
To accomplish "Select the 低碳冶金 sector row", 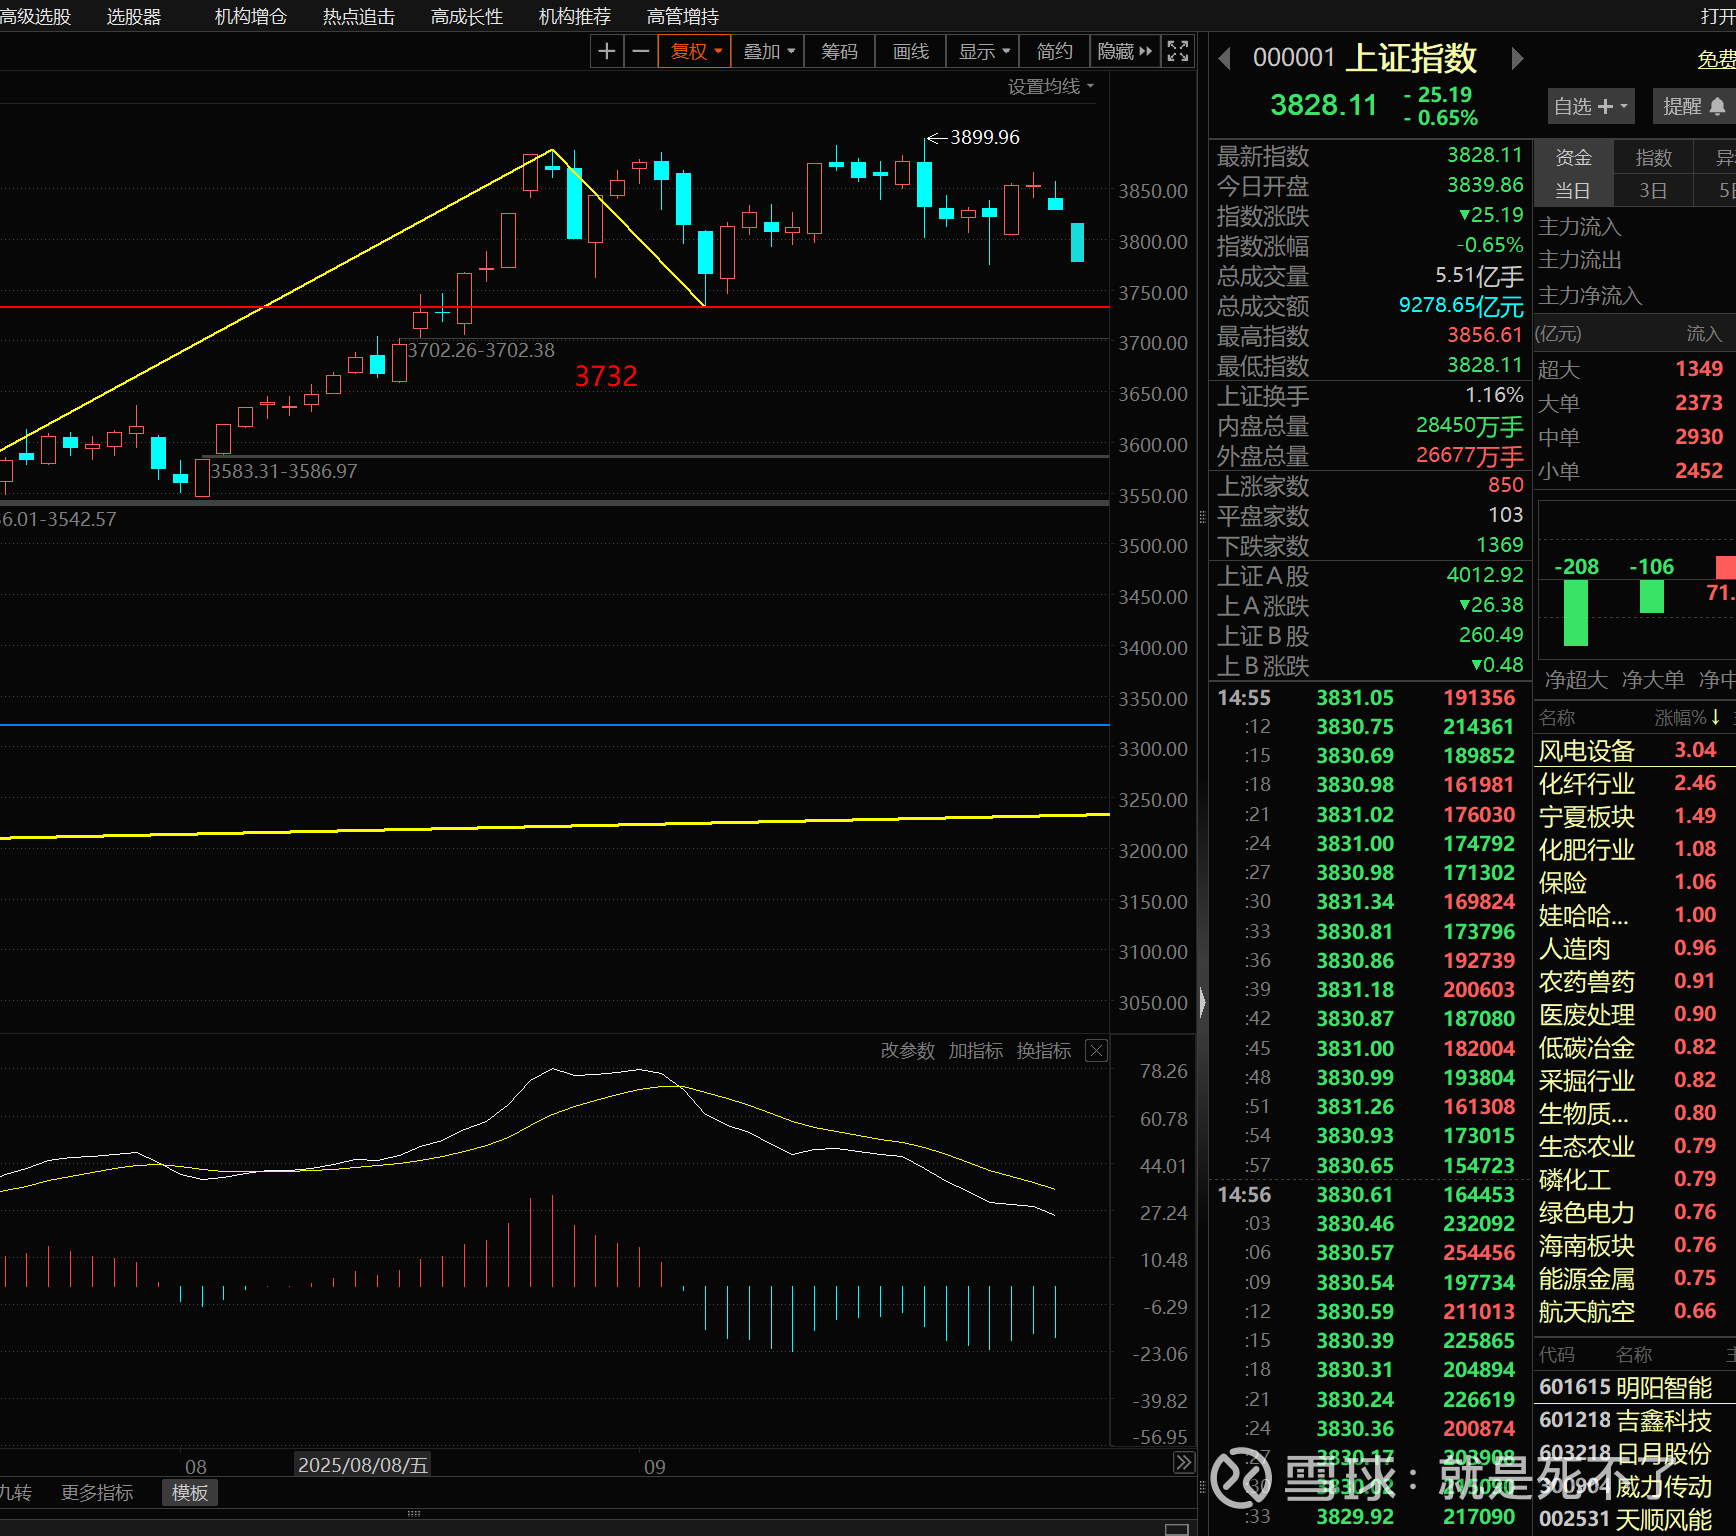I will click(x=1634, y=1047).
